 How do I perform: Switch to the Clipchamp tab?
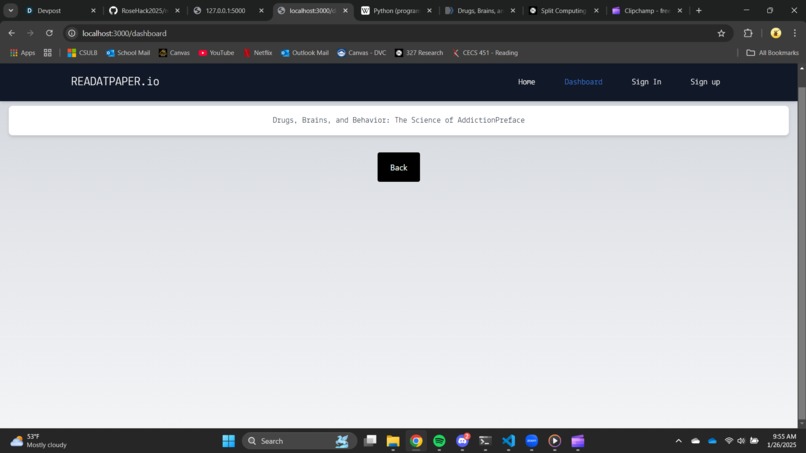coord(647,10)
